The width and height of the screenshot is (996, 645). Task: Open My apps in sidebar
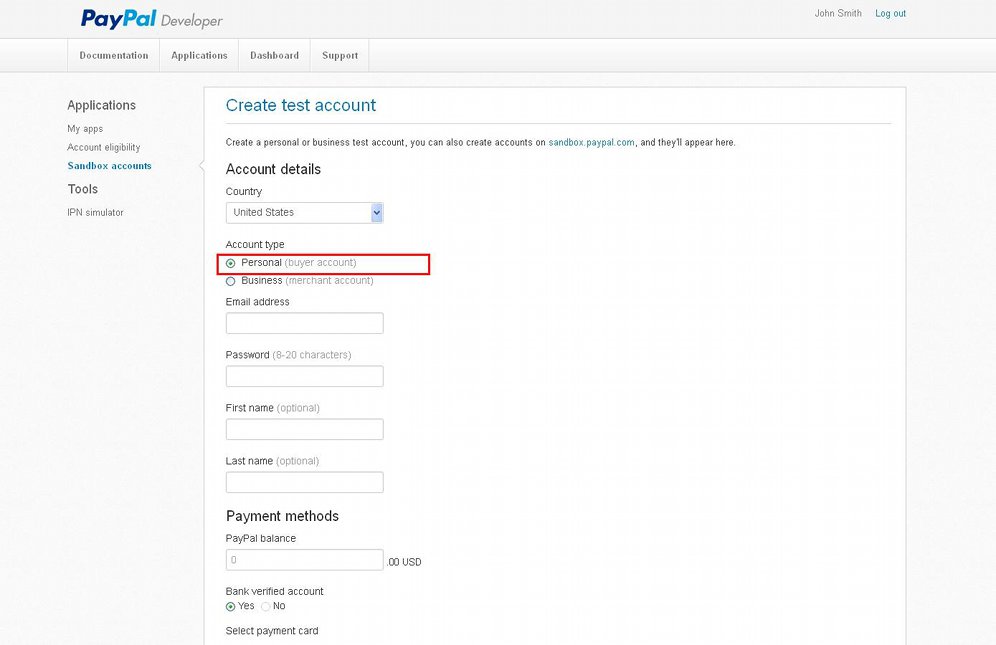85,128
